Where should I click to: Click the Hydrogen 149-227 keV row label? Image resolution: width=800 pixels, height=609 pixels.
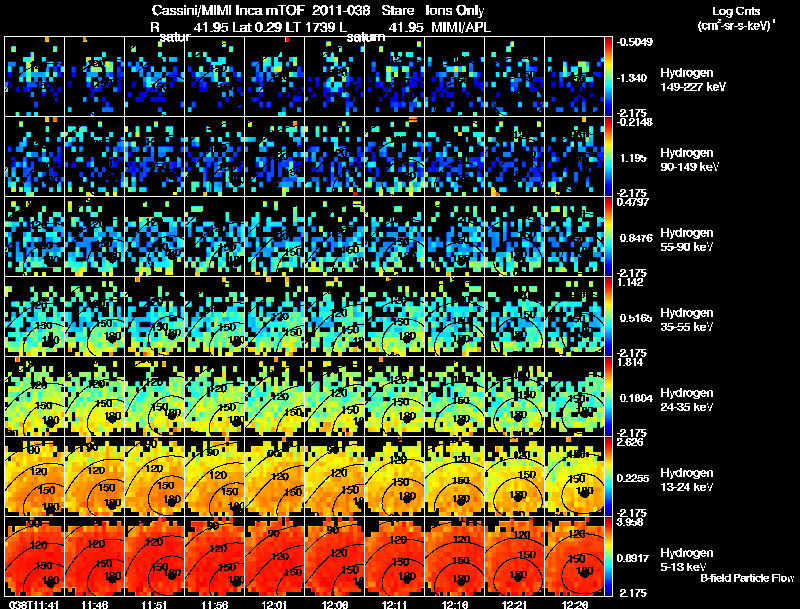692,80
